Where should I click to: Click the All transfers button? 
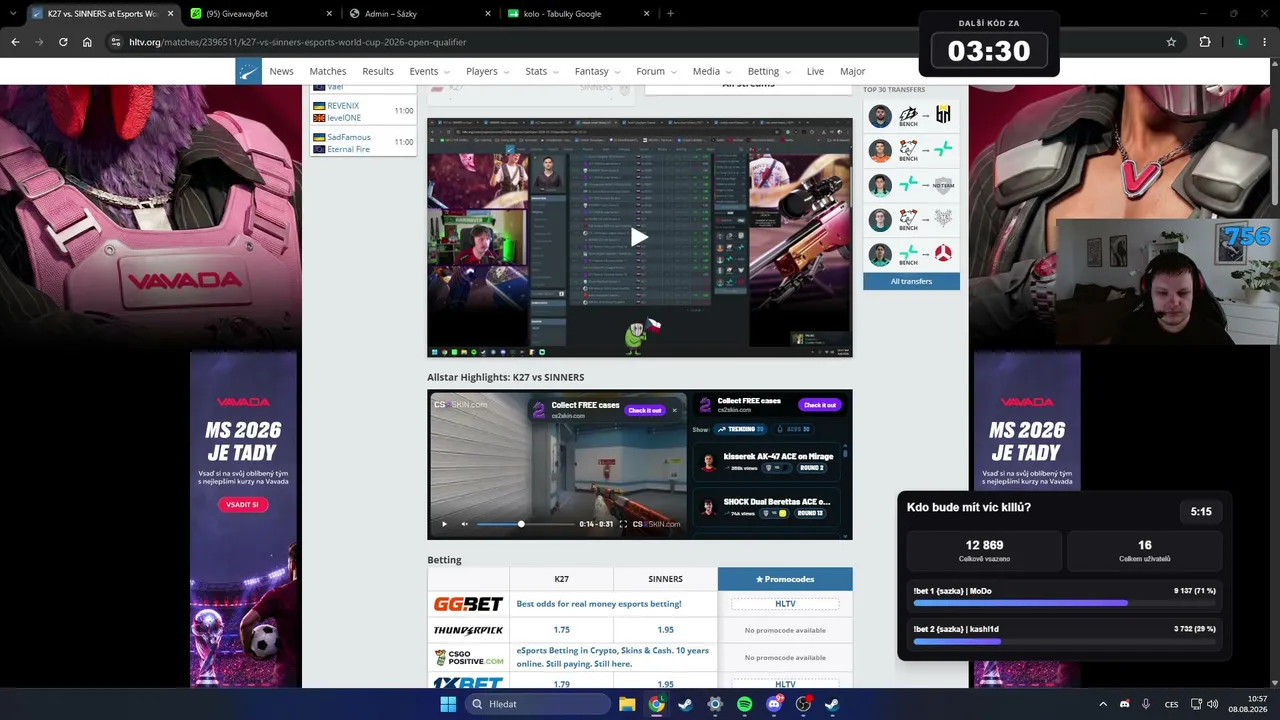pos(911,281)
